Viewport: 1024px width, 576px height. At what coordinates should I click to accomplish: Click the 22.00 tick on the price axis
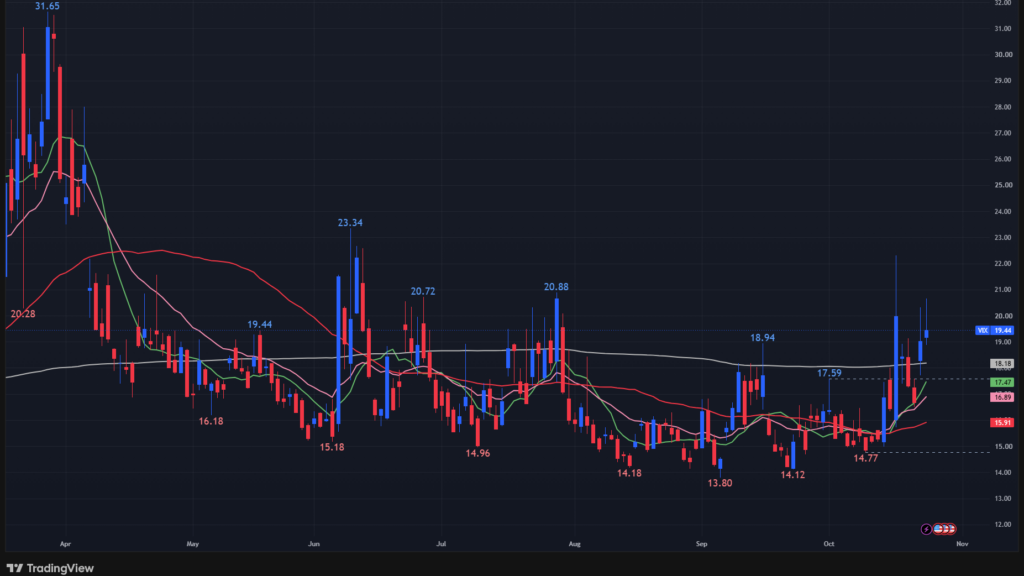pos(1003,264)
